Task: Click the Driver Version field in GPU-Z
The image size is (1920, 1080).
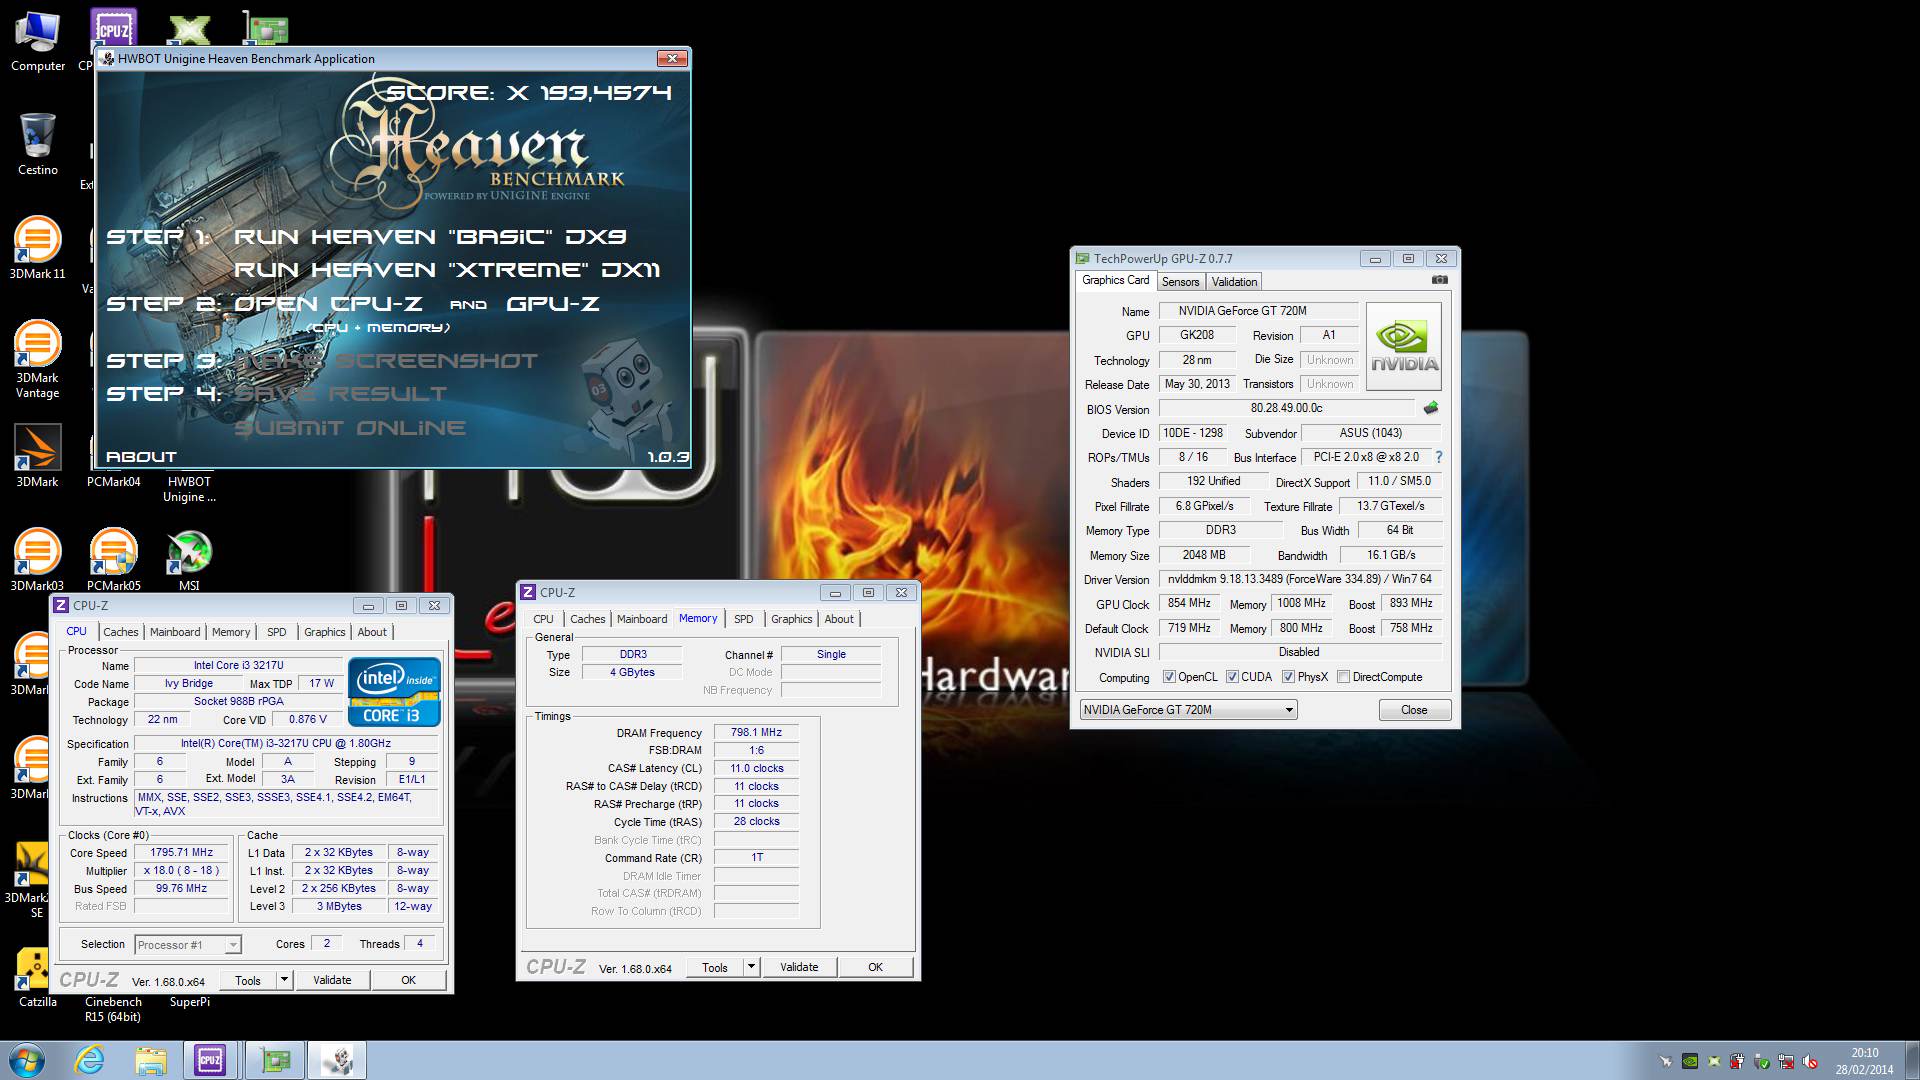Action: click(1300, 579)
